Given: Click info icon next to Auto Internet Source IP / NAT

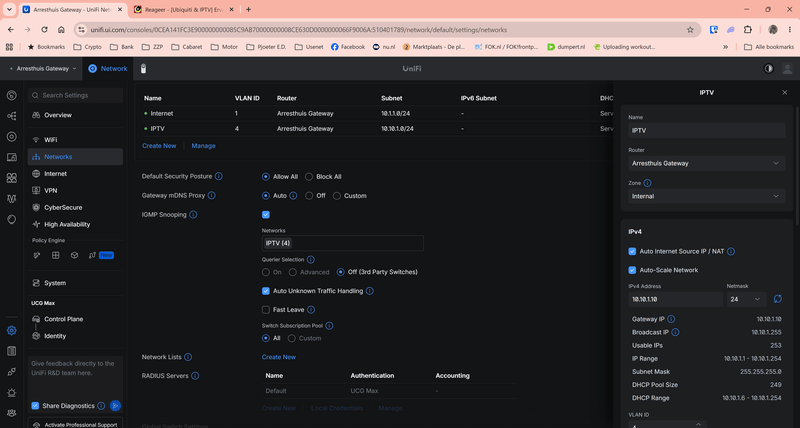Looking at the screenshot, I should coord(731,251).
